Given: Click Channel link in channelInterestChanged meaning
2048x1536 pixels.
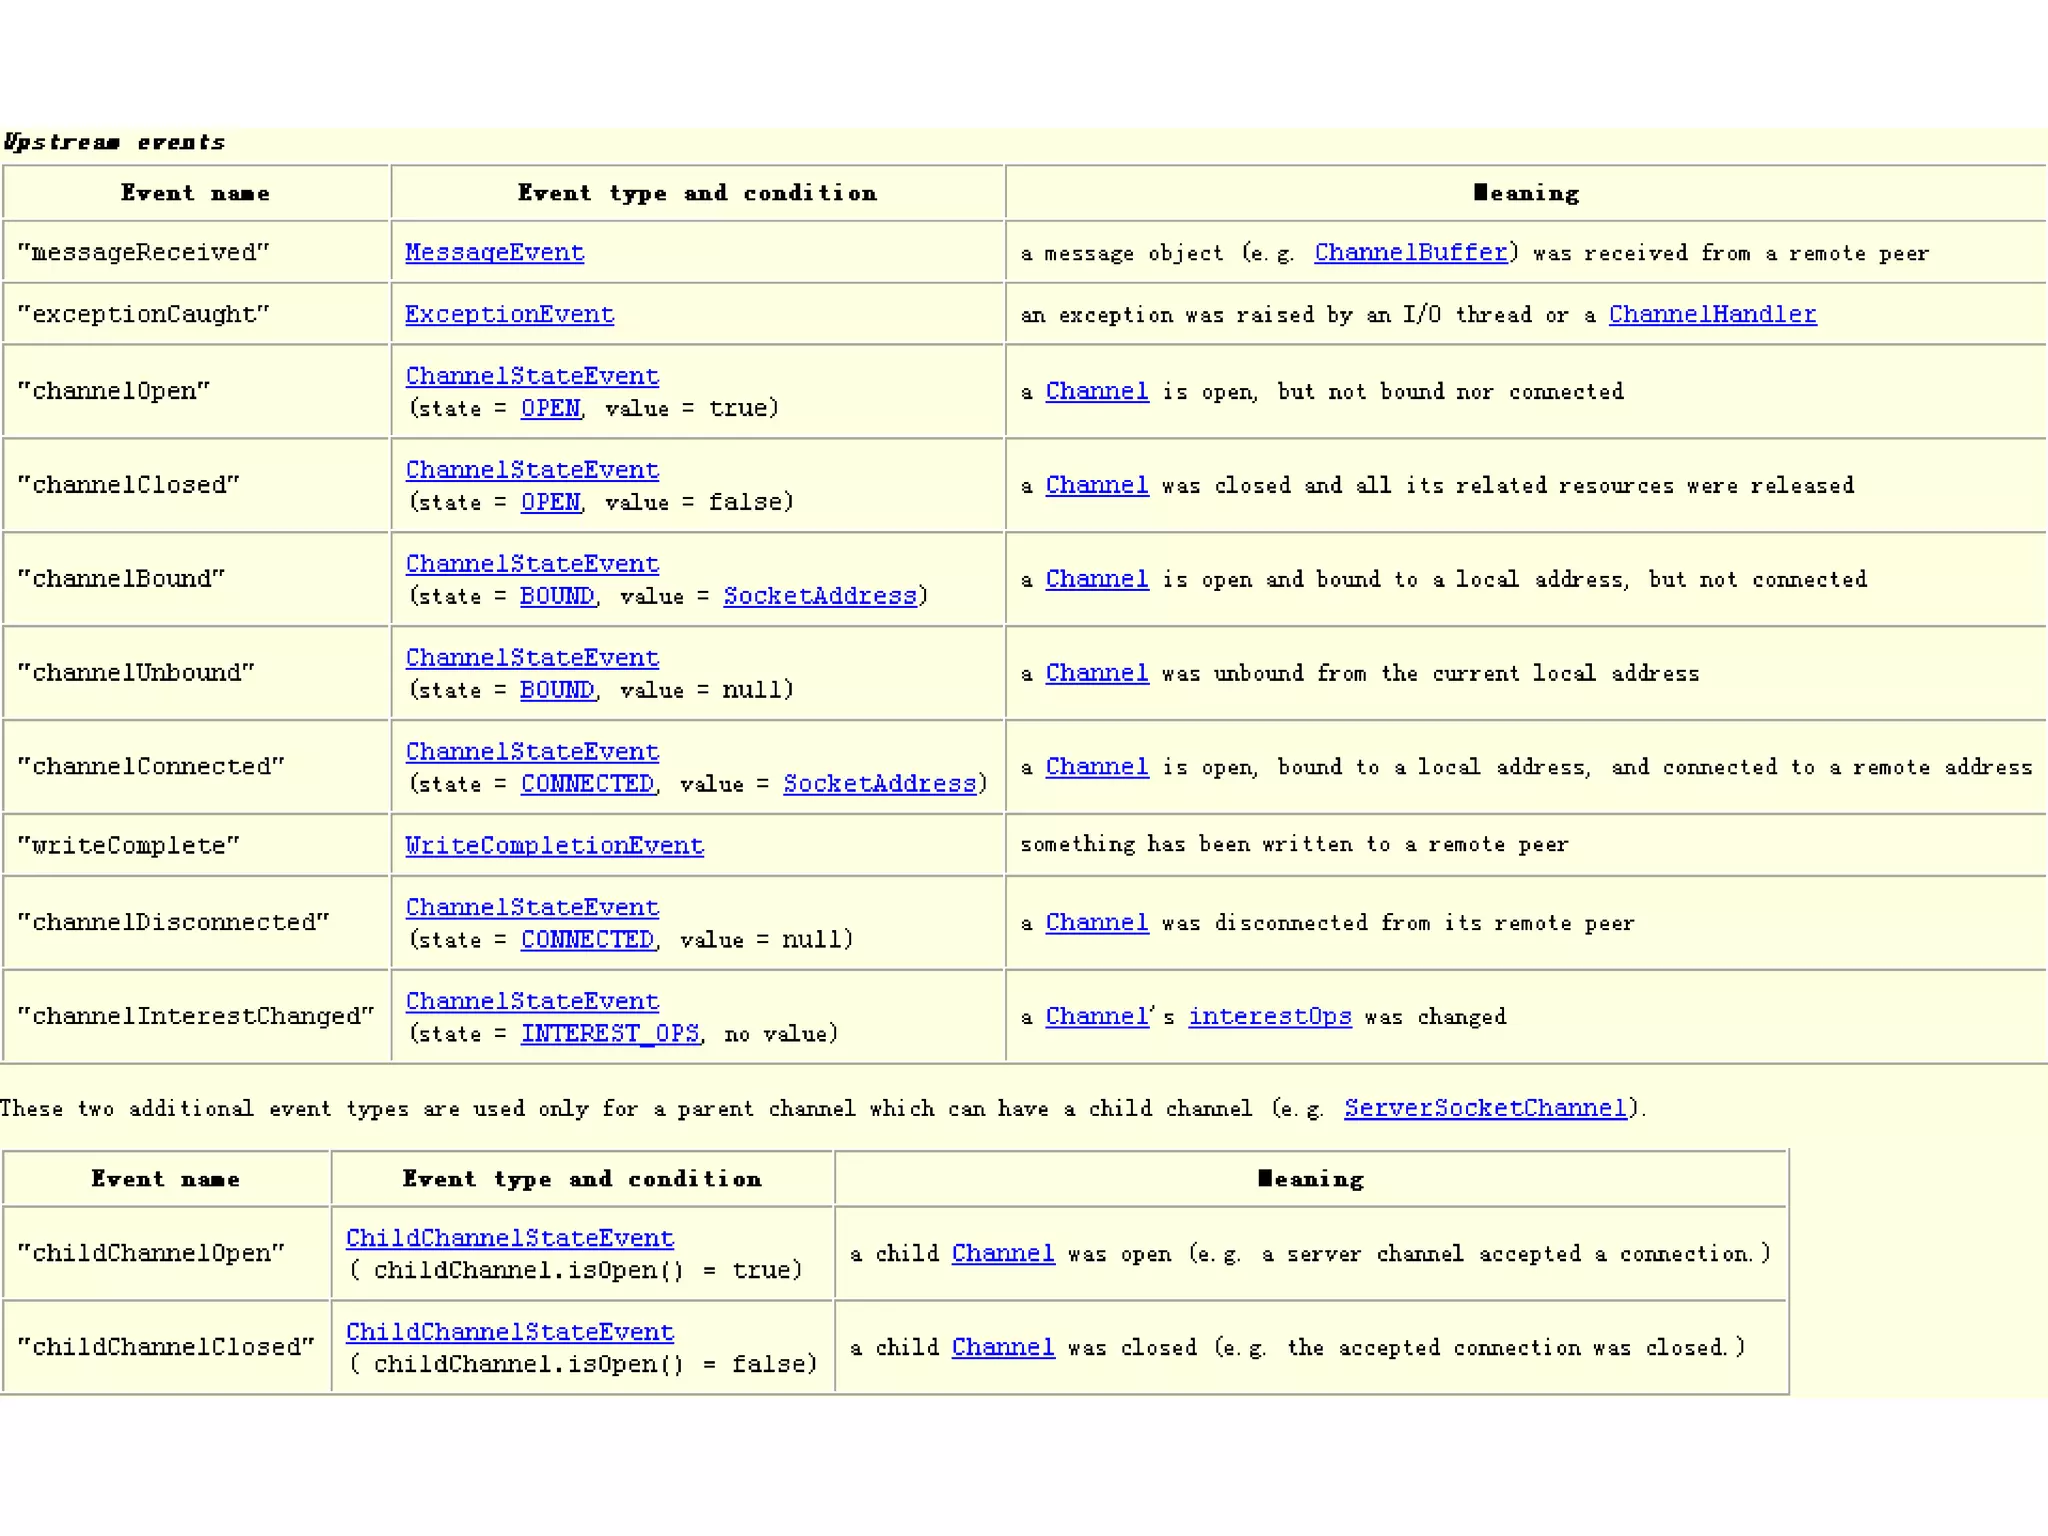Looking at the screenshot, I should 1097,1017.
